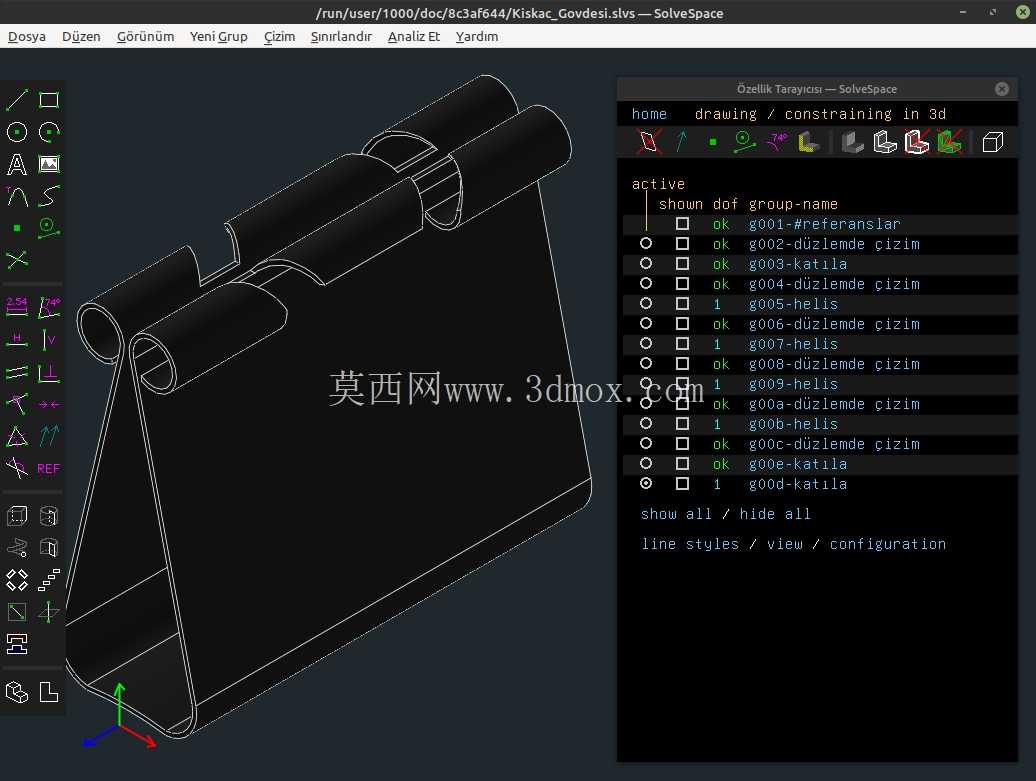Activate group g005-helis radio button
Viewport: 1036px width, 781px height.
point(646,303)
